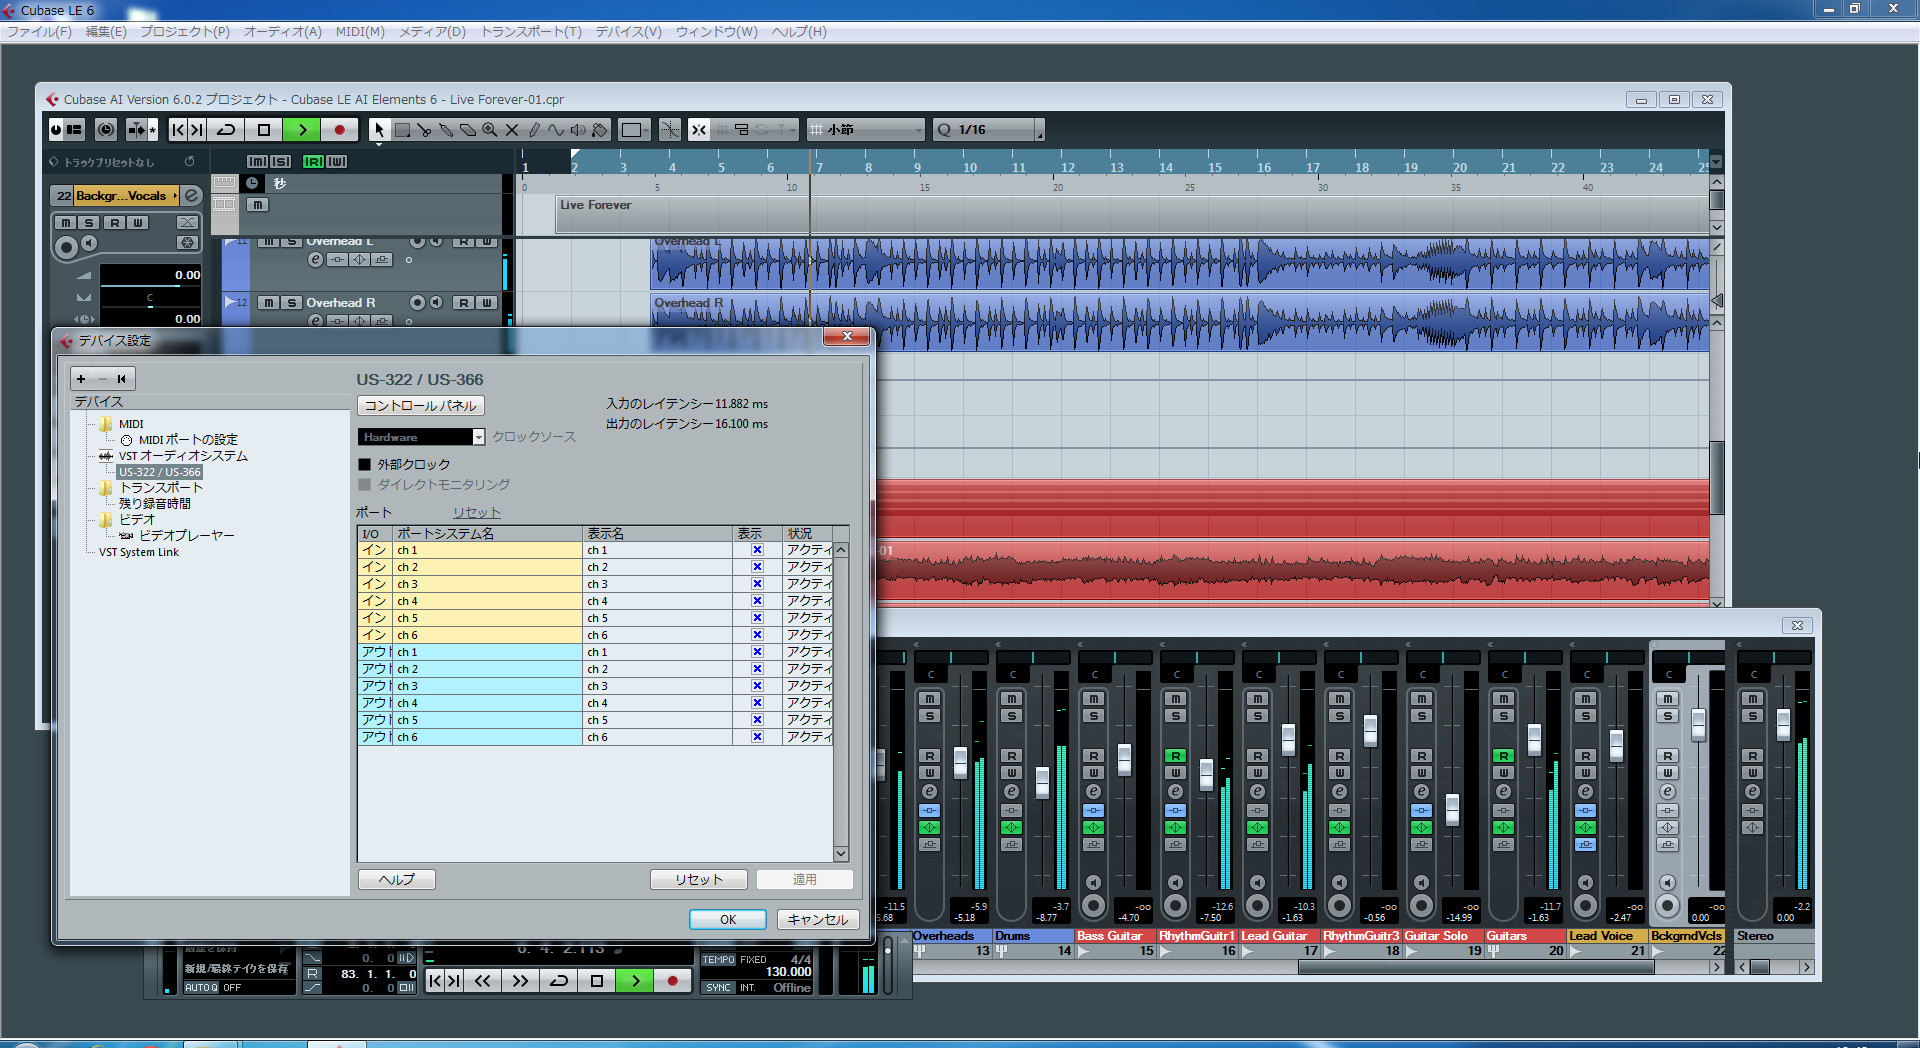The width and height of the screenshot is (1920, 1048).
Task: Open the 小節 grid type dropdown
Action: [866, 130]
